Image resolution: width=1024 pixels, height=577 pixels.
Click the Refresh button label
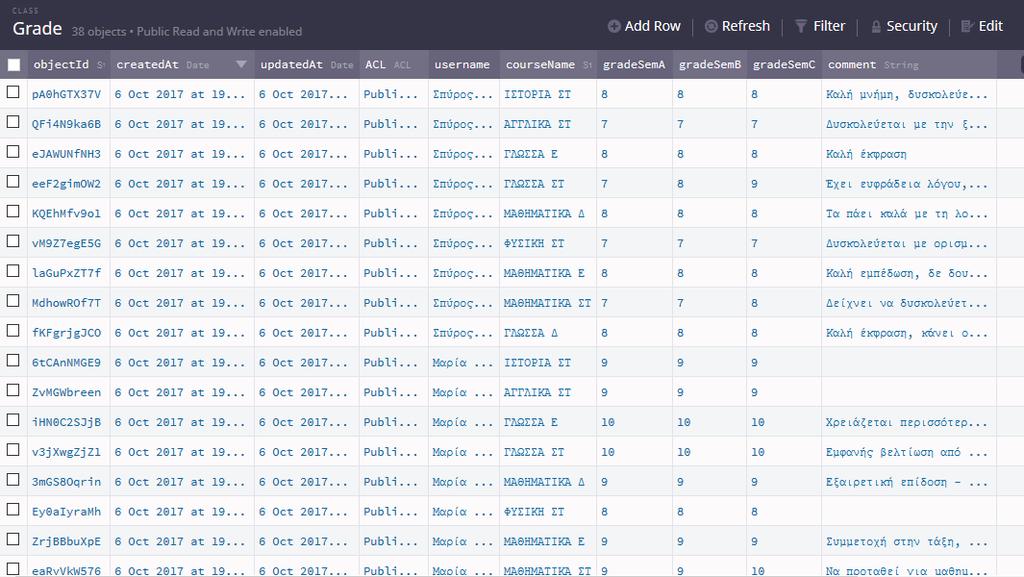[746, 26]
